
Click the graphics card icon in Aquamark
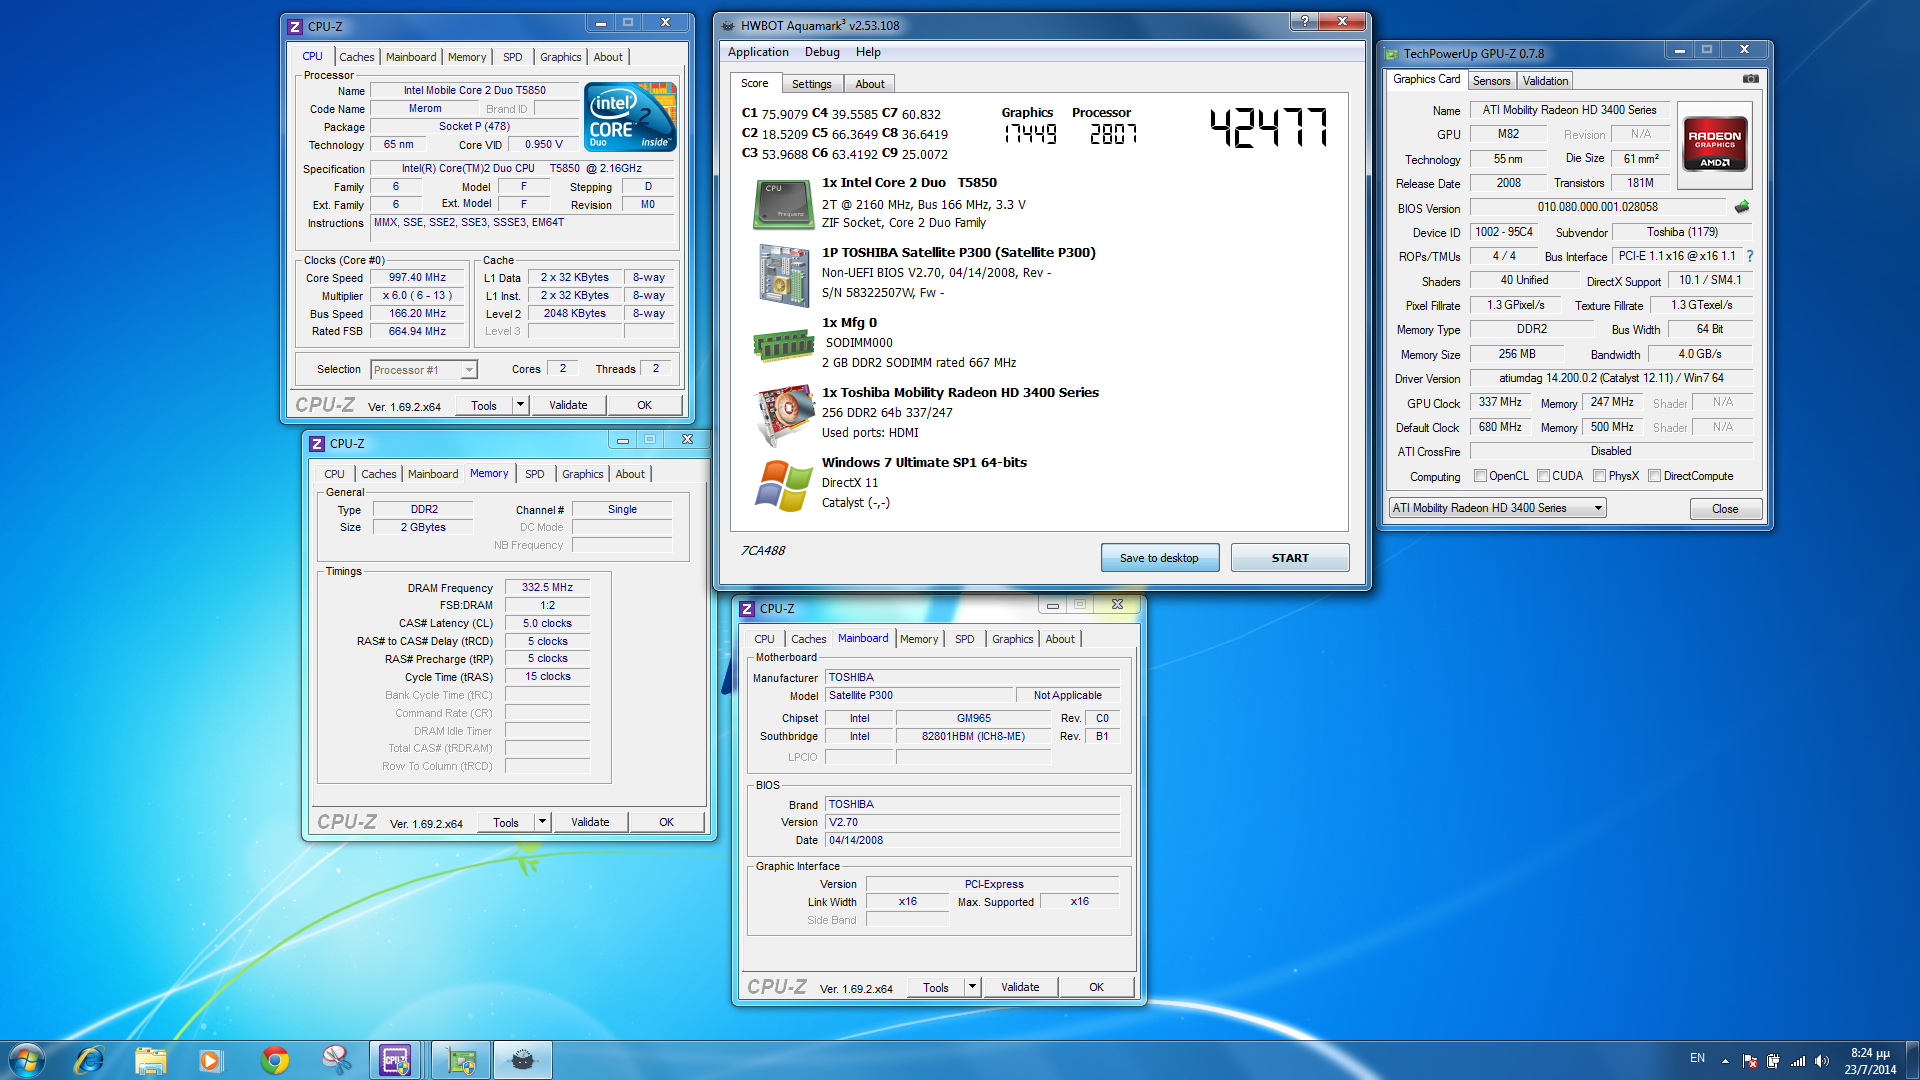(783, 415)
